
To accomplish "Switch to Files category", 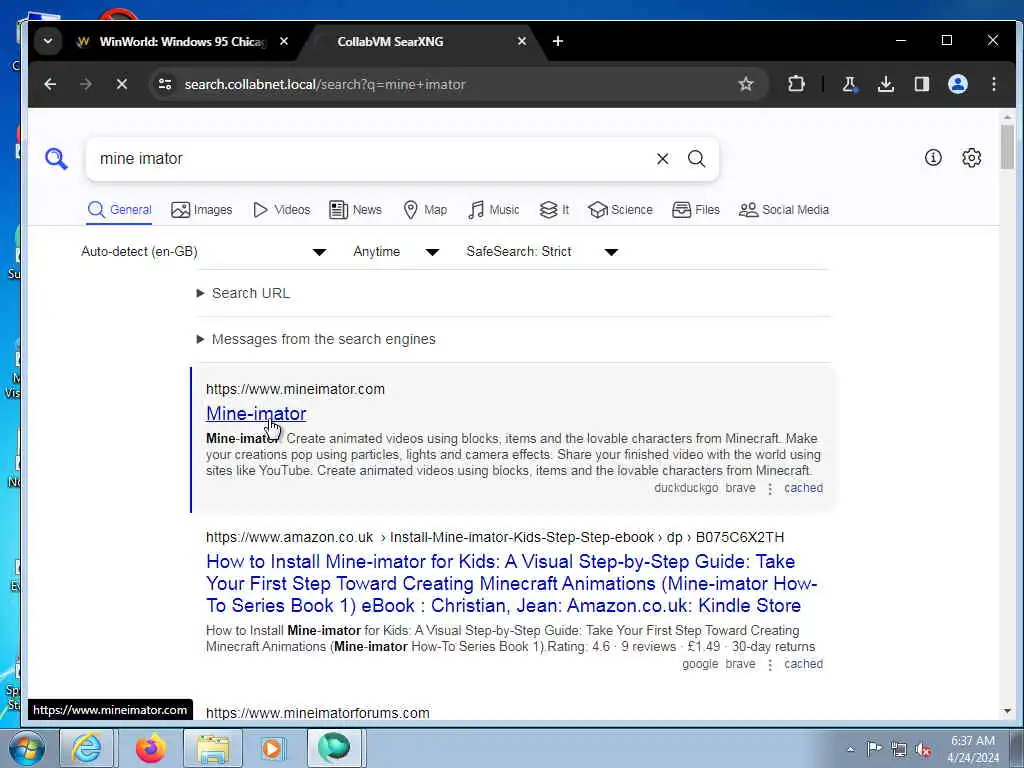I will coord(696,210).
